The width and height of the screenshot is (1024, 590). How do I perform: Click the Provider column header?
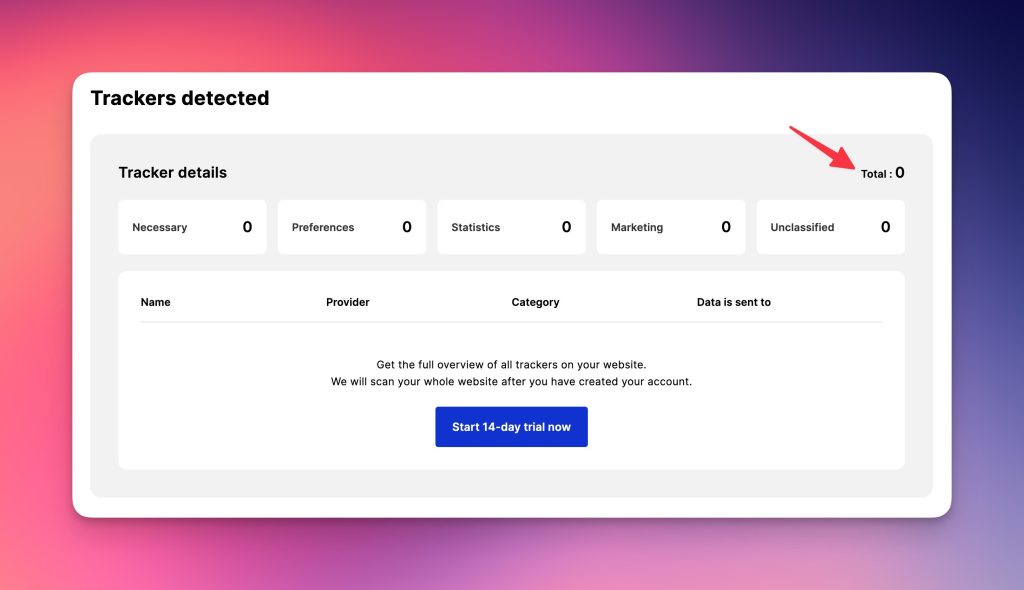click(x=348, y=302)
